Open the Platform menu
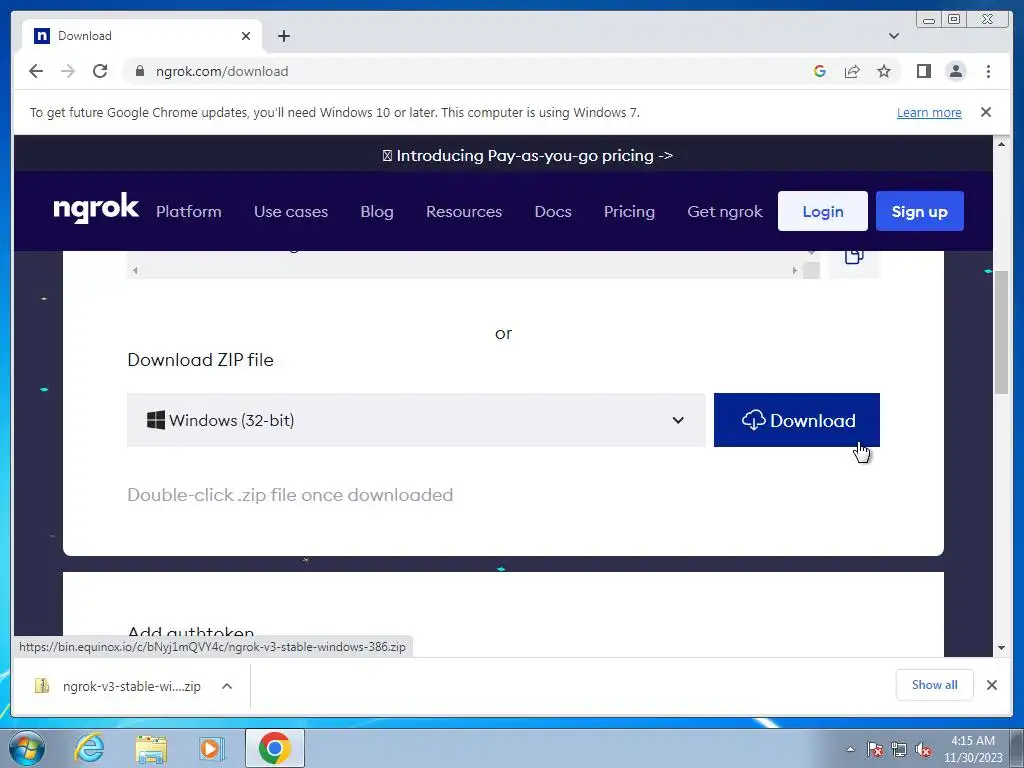 tap(189, 212)
